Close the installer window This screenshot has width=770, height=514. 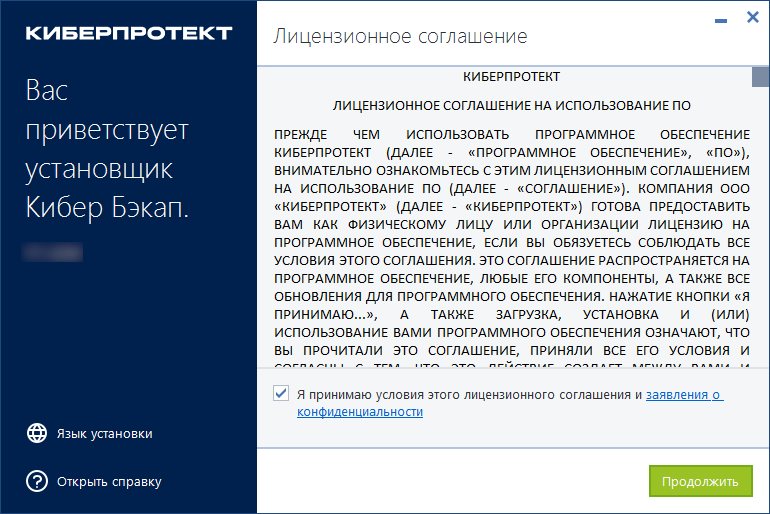[x=752, y=17]
